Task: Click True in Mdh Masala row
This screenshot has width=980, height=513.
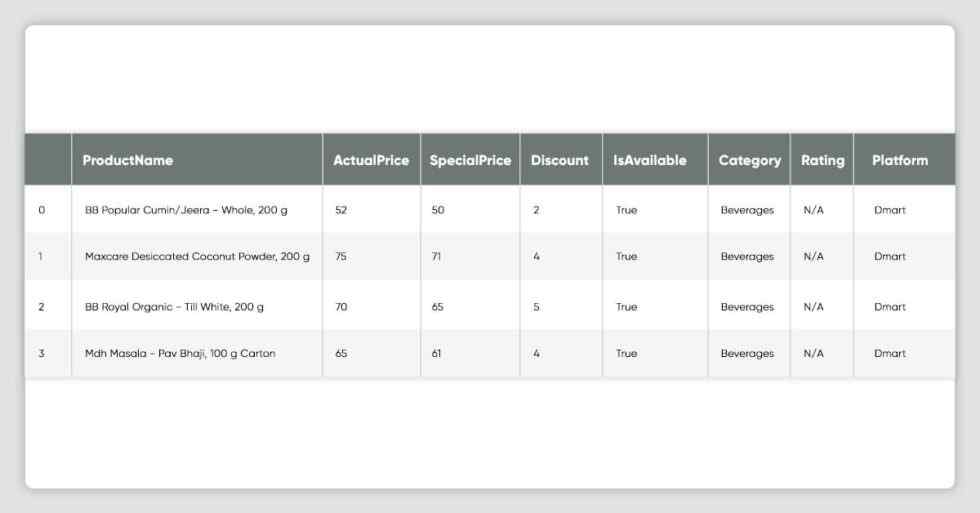Action: point(626,353)
